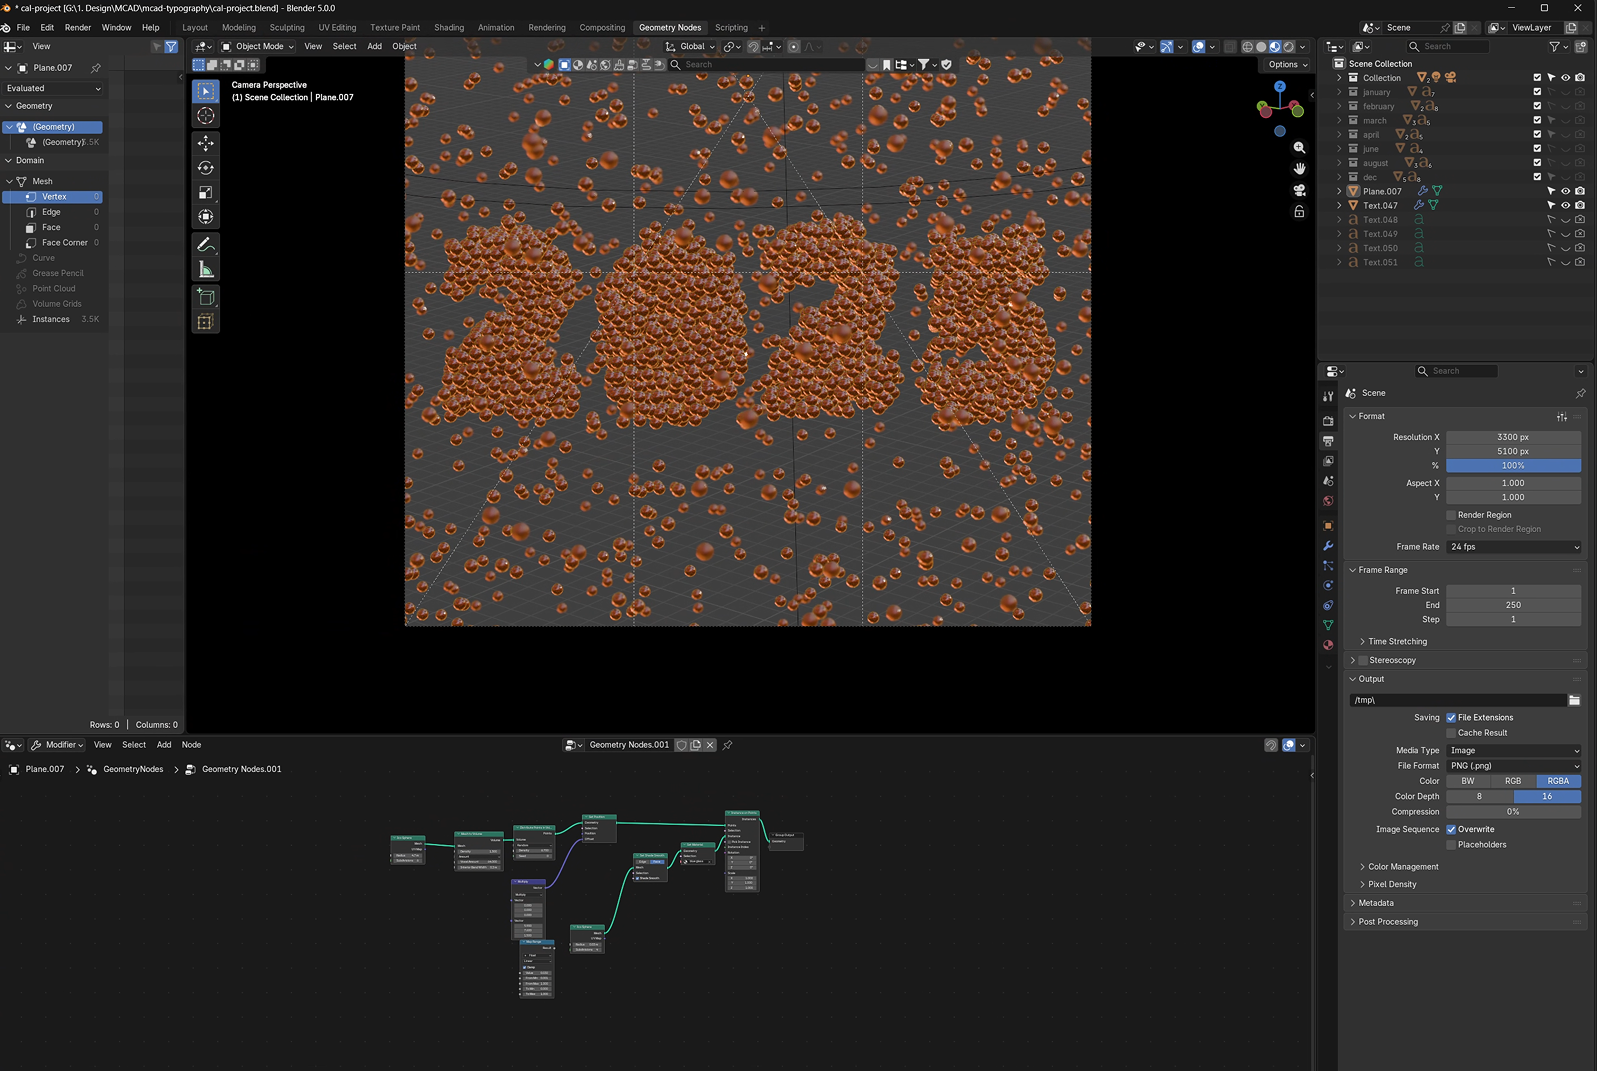
Task: Open the Frame Rate dropdown
Action: coord(1514,547)
